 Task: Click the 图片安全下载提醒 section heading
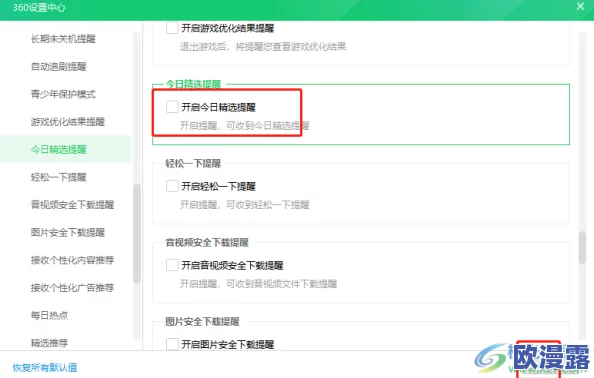coord(202,322)
